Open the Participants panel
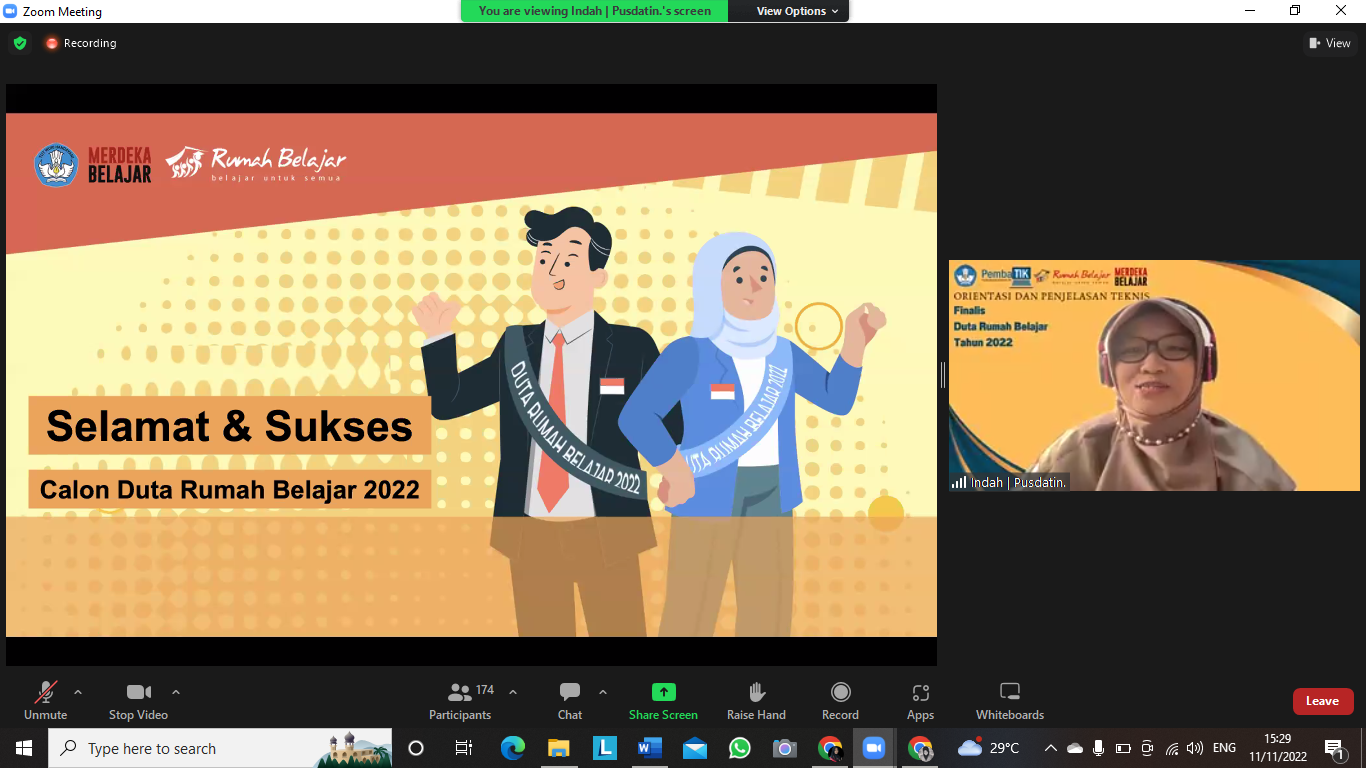The height and width of the screenshot is (768, 1366). [460, 701]
